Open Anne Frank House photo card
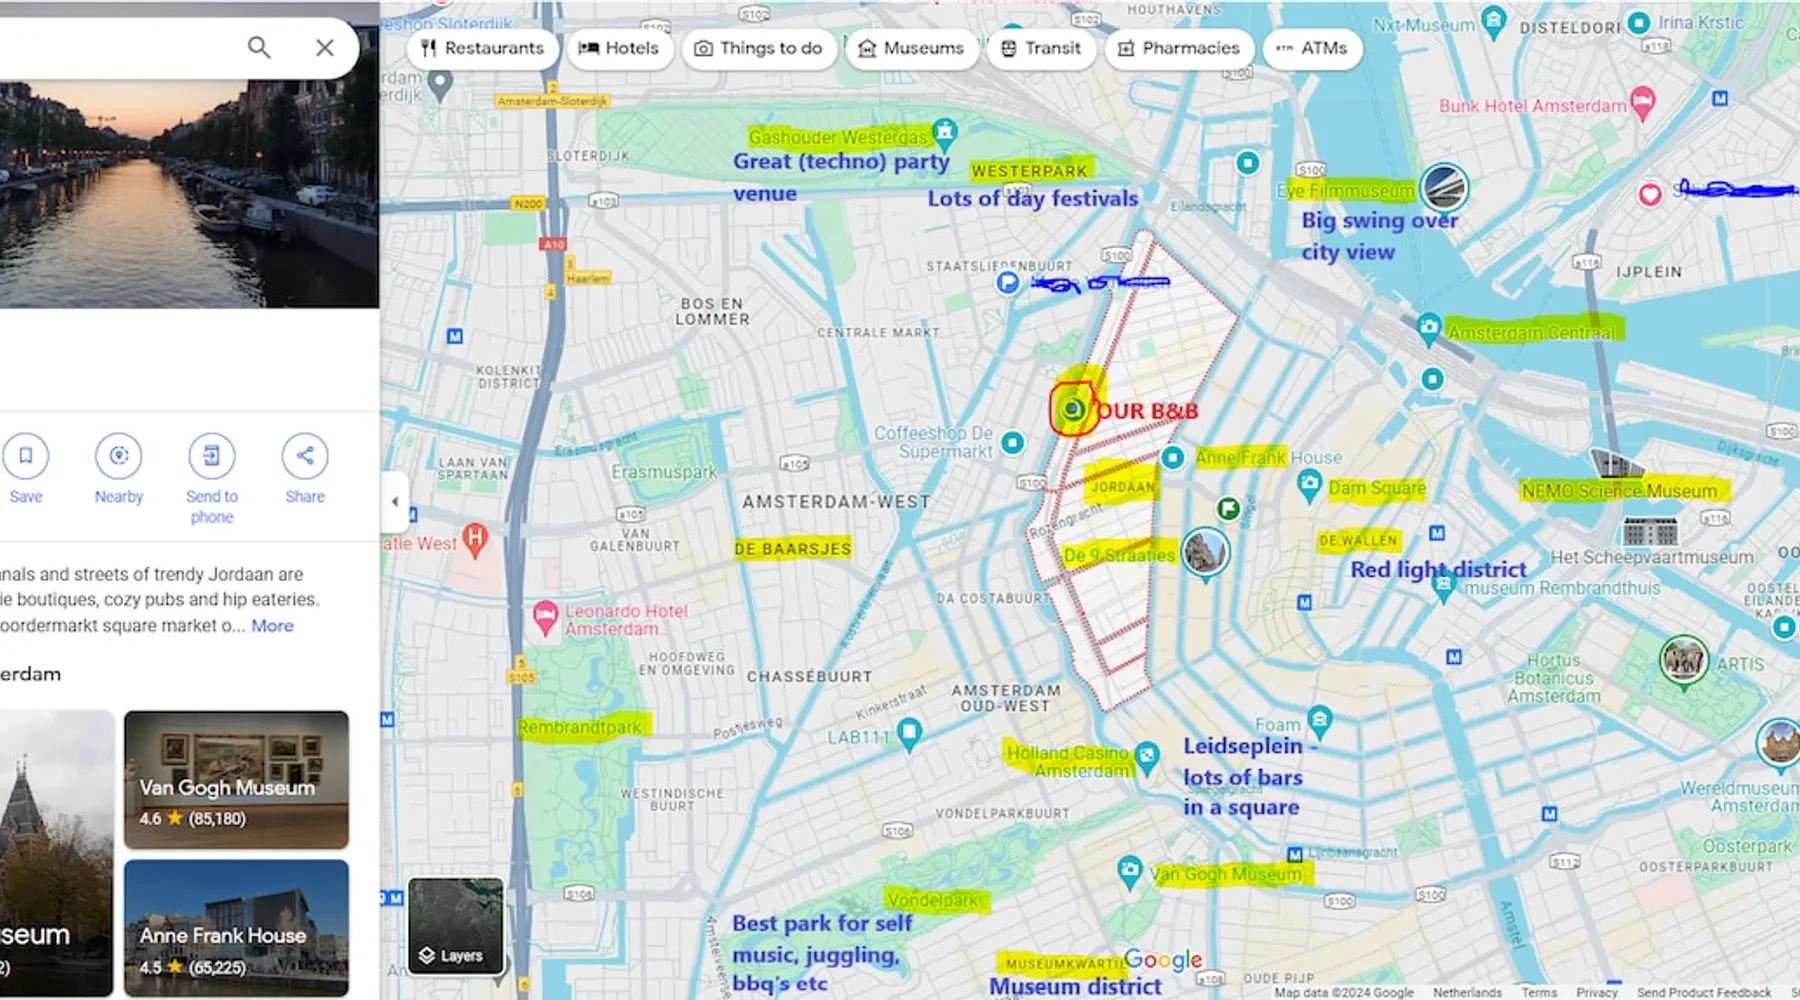 [236, 928]
